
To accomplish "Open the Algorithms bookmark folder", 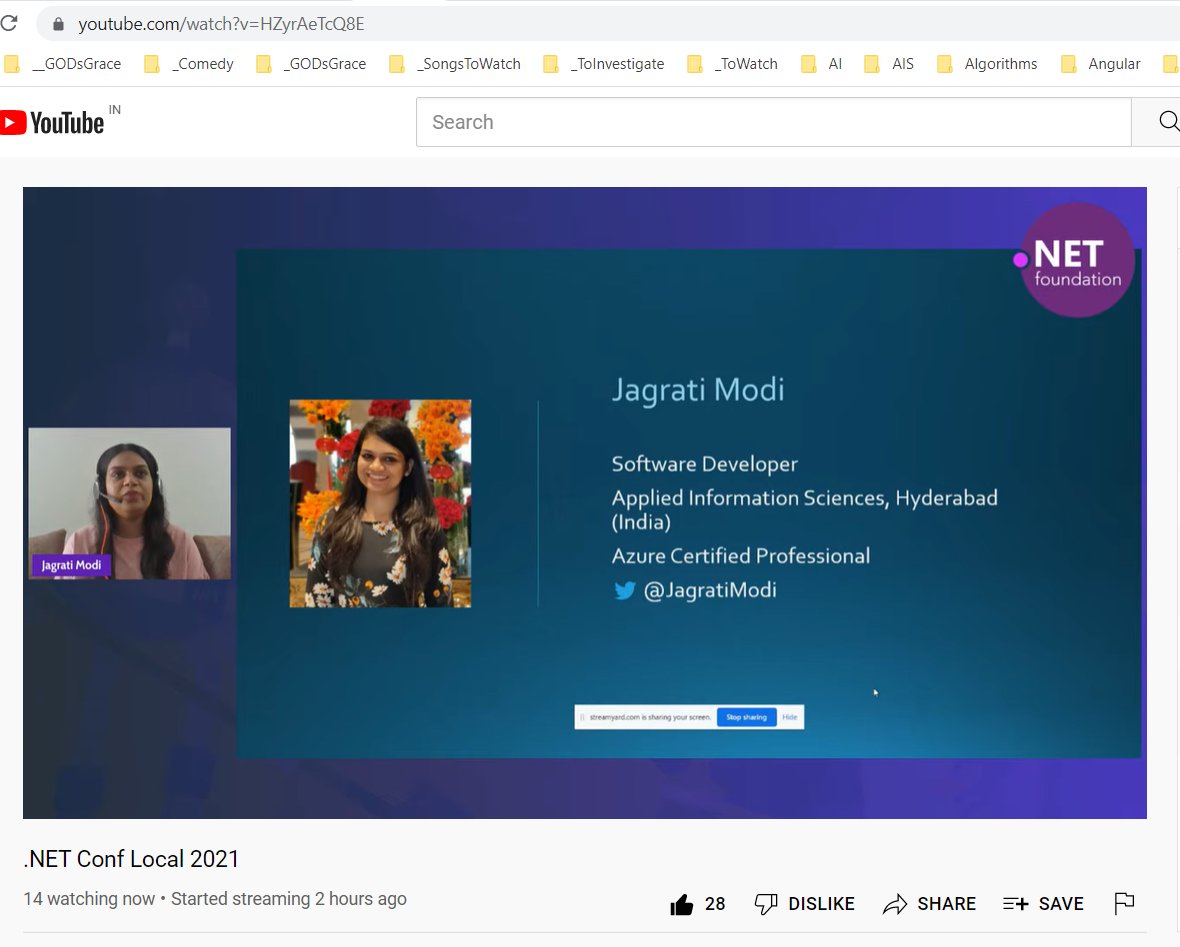I will [x=987, y=64].
